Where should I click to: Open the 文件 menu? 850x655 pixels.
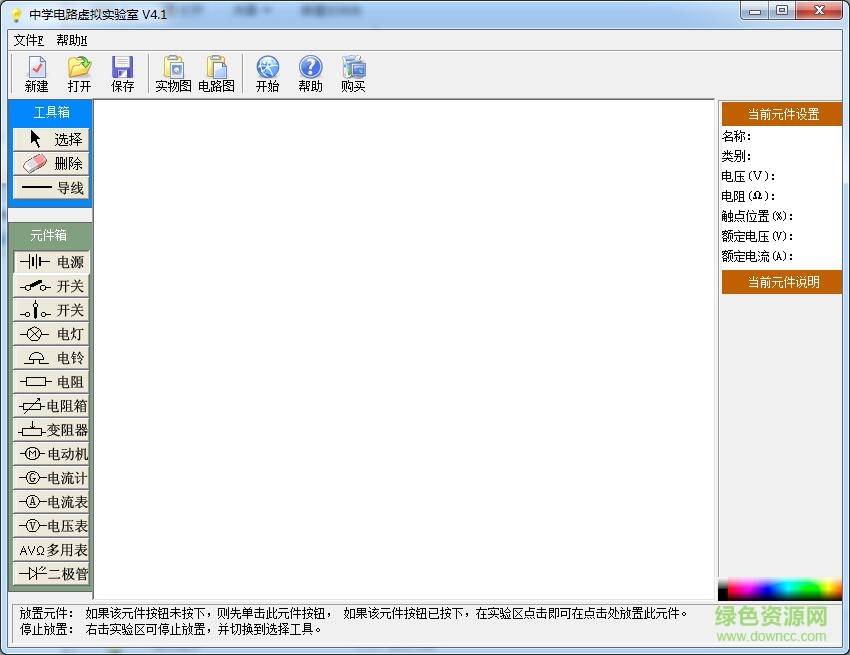click(28, 40)
